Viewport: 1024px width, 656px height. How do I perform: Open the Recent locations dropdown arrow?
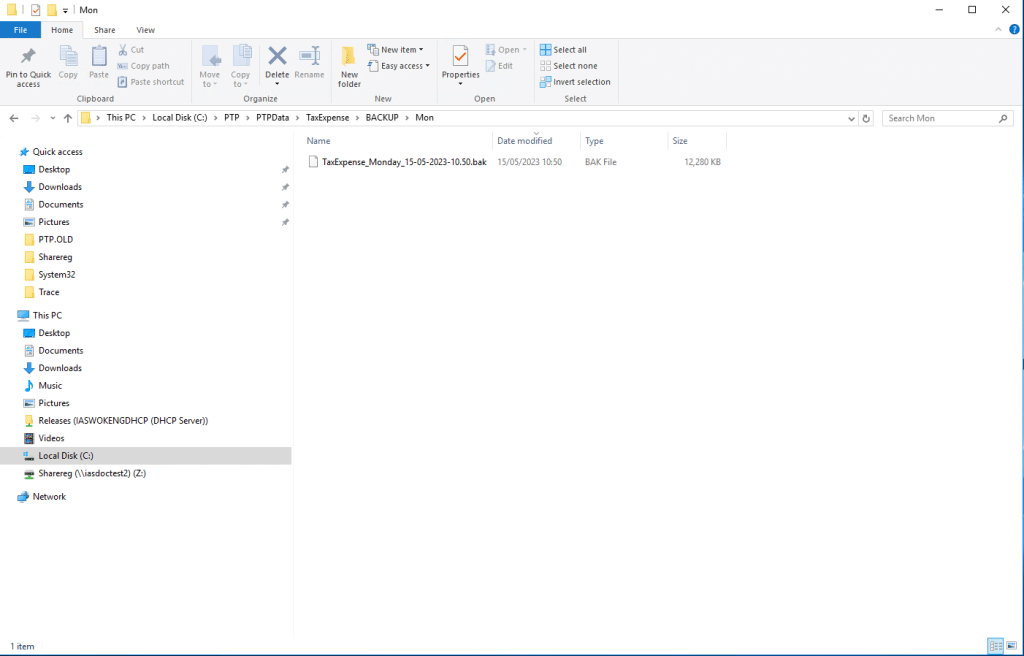click(x=52, y=119)
